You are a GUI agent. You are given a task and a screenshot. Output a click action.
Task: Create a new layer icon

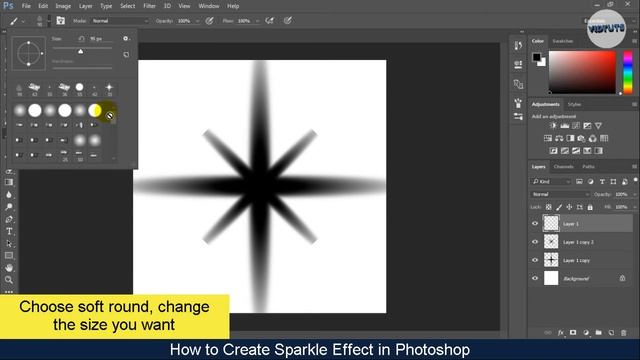coord(611,333)
